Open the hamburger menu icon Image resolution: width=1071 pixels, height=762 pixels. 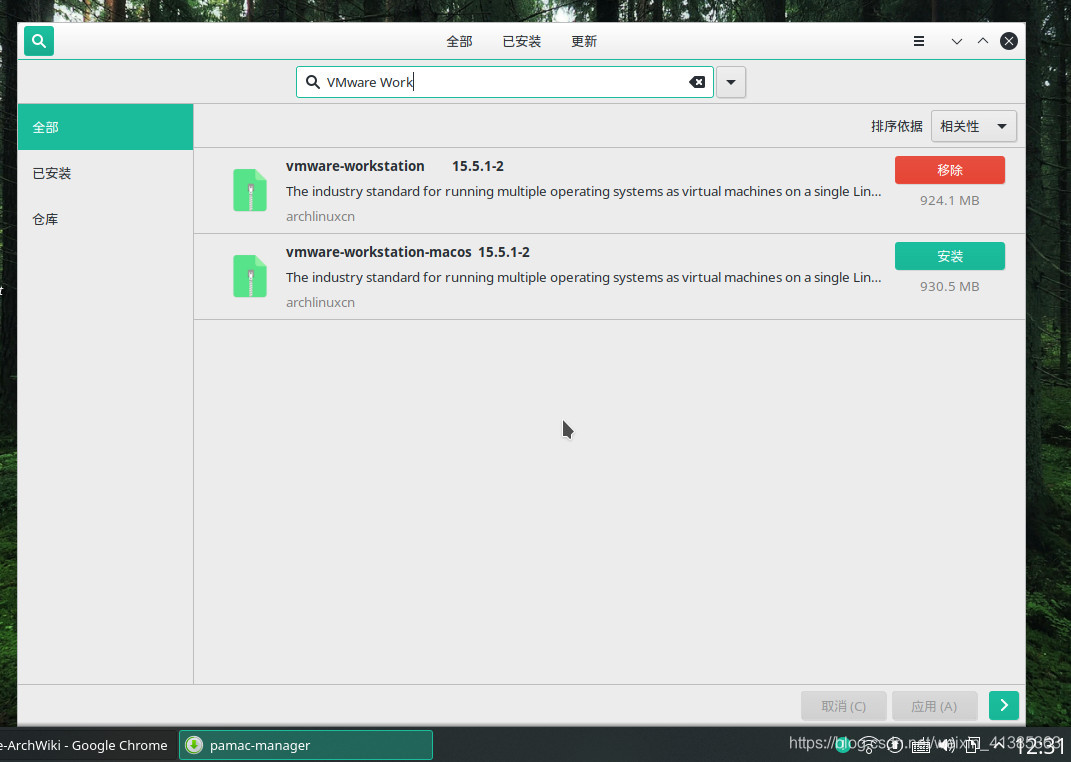point(919,41)
